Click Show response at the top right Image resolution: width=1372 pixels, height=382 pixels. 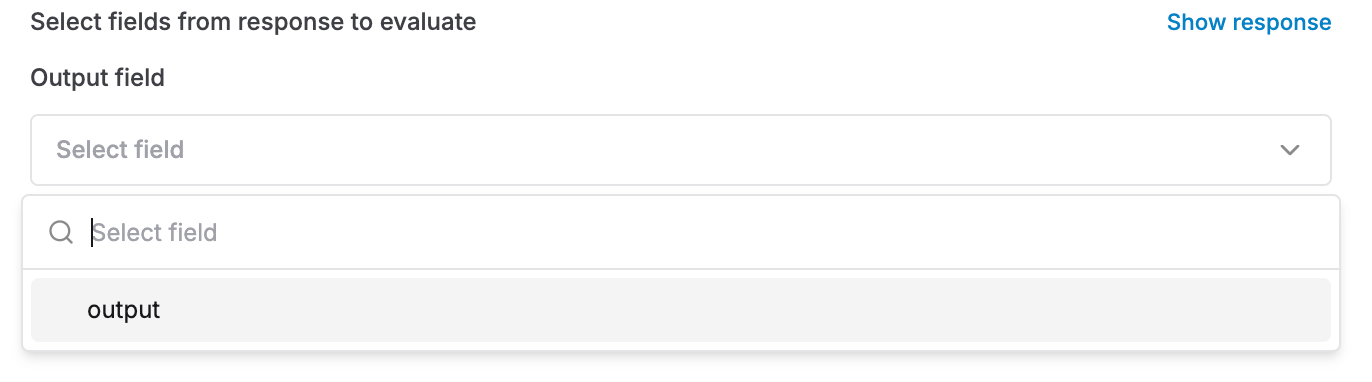pyautogui.click(x=1249, y=22)
